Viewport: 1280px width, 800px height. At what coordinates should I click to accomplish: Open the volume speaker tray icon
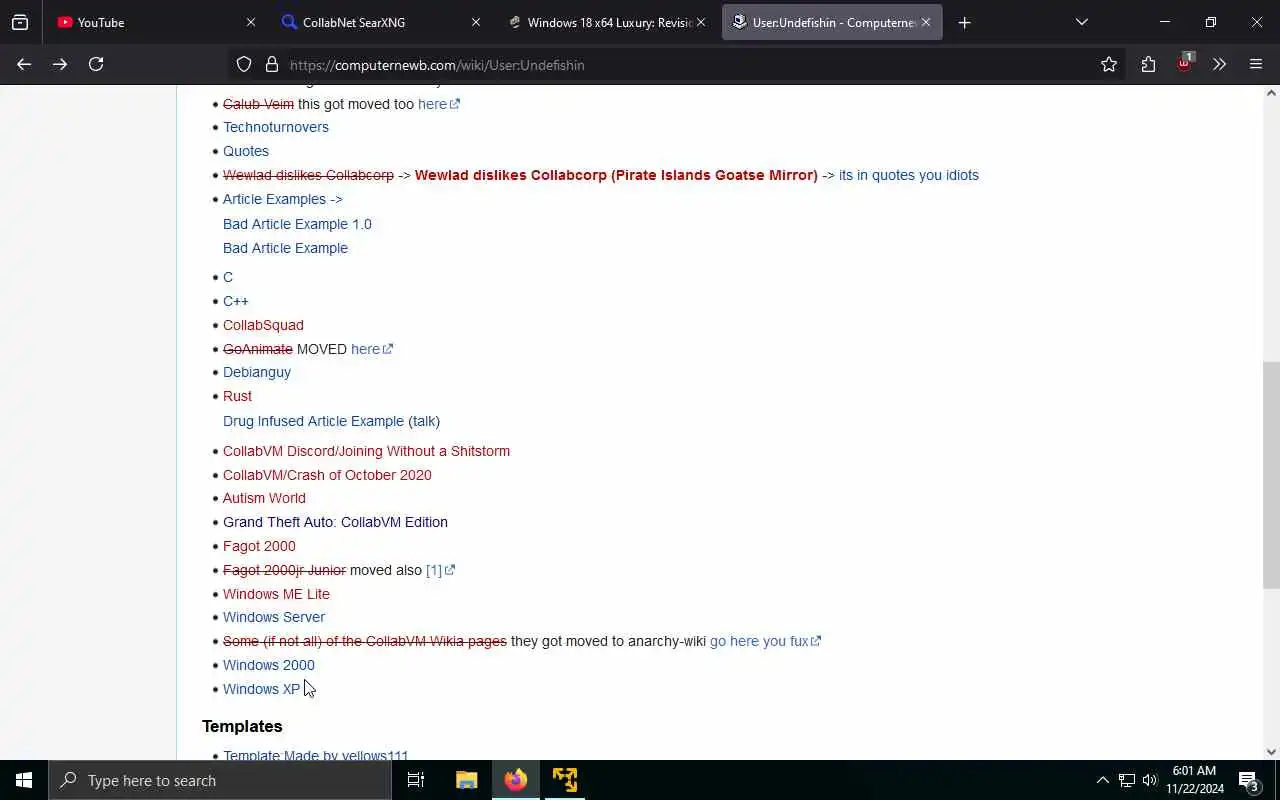tap(1149, 780)
